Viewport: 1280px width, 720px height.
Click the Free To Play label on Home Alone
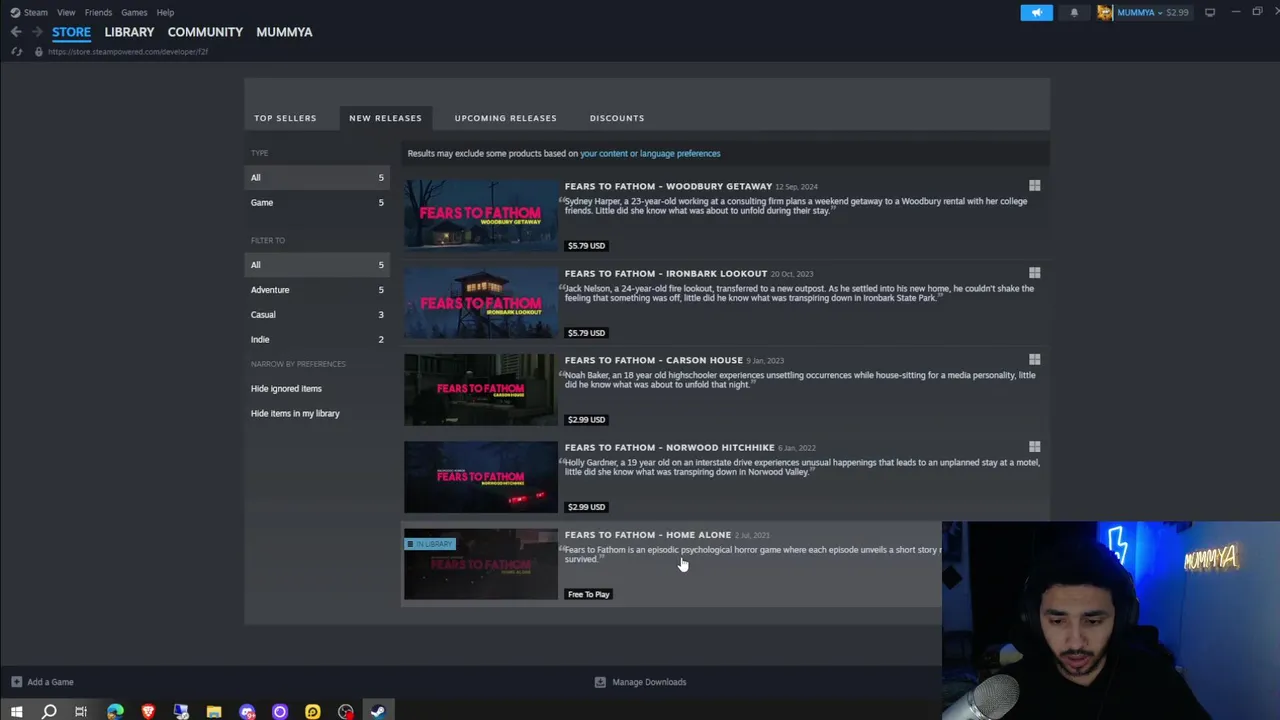(x=588, y=594)
